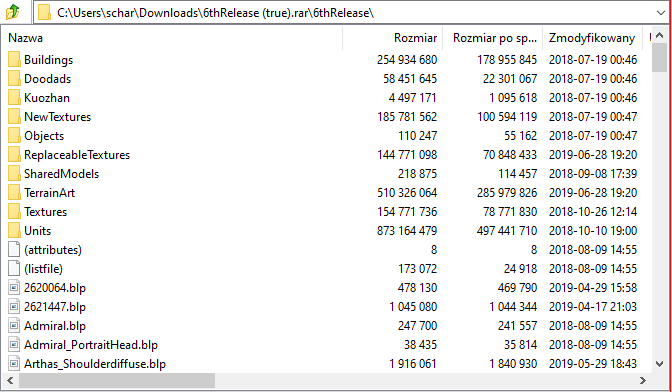The width and height of the screenshot is (672, 392).
Task: Select the NewTextures name text
Action: point(57,117)
